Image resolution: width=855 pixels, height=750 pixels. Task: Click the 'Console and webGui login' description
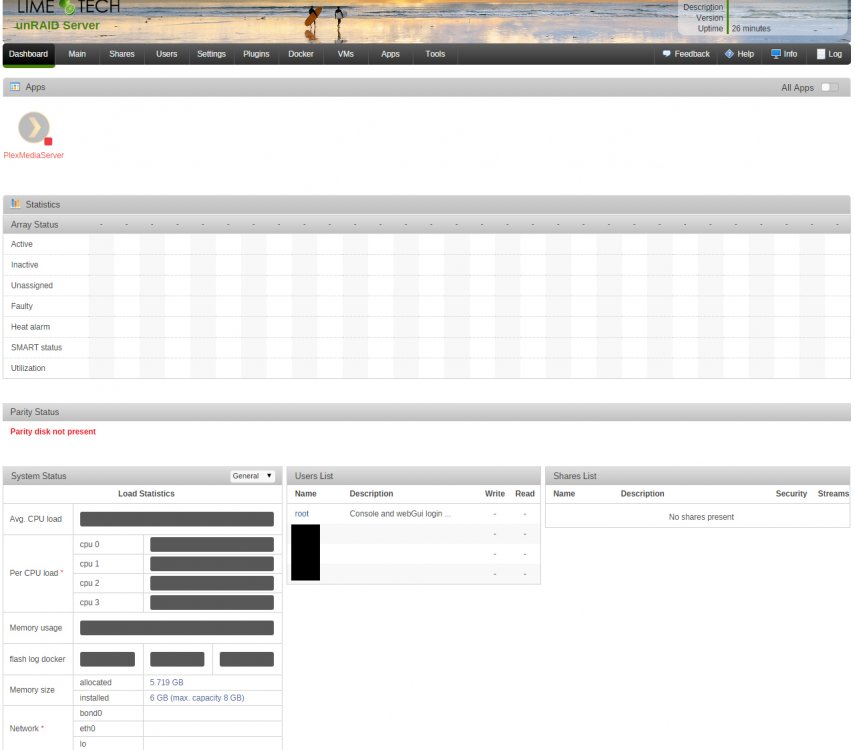(x=400, y=513)
